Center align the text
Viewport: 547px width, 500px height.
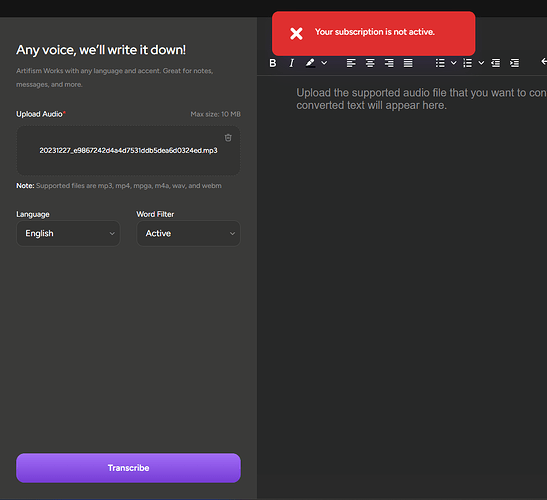pos(370,63)
